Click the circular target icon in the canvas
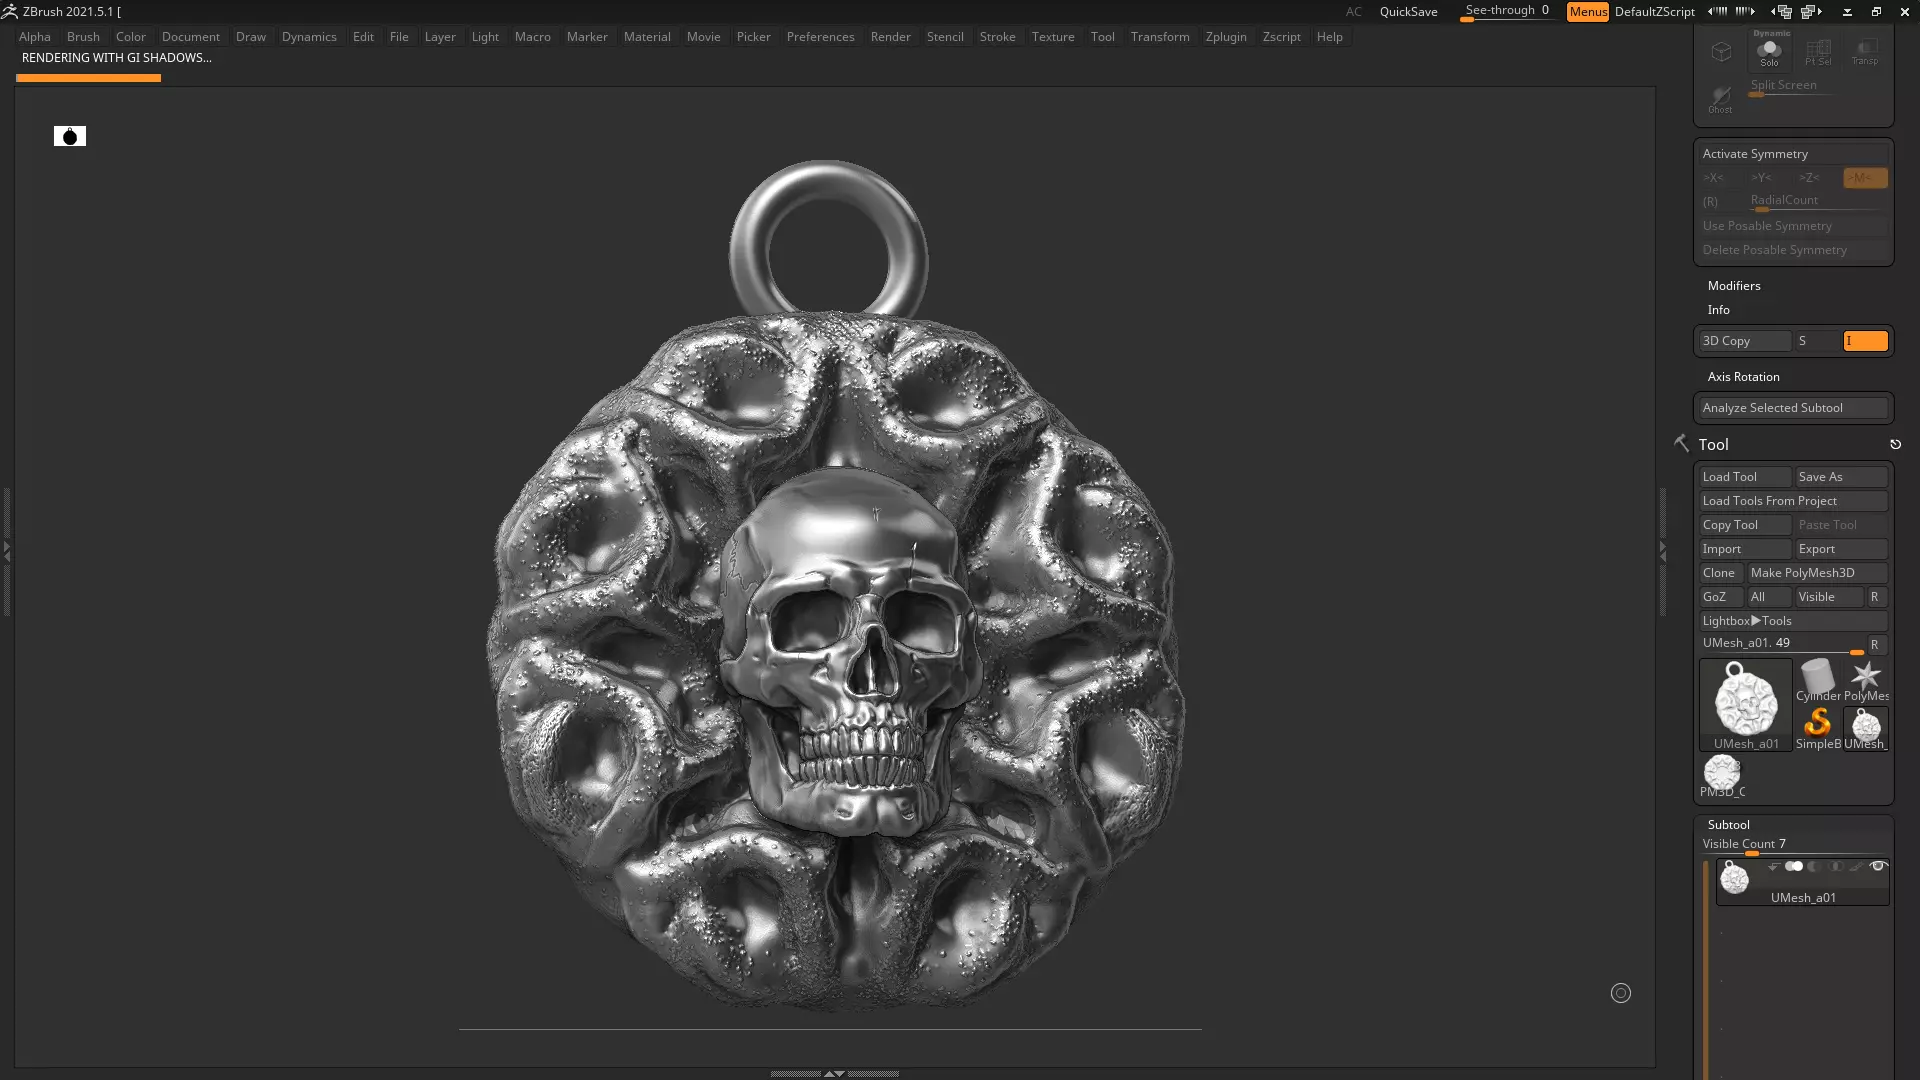The height and width of the screenshot is (1080, 1920). point(1621,993)
